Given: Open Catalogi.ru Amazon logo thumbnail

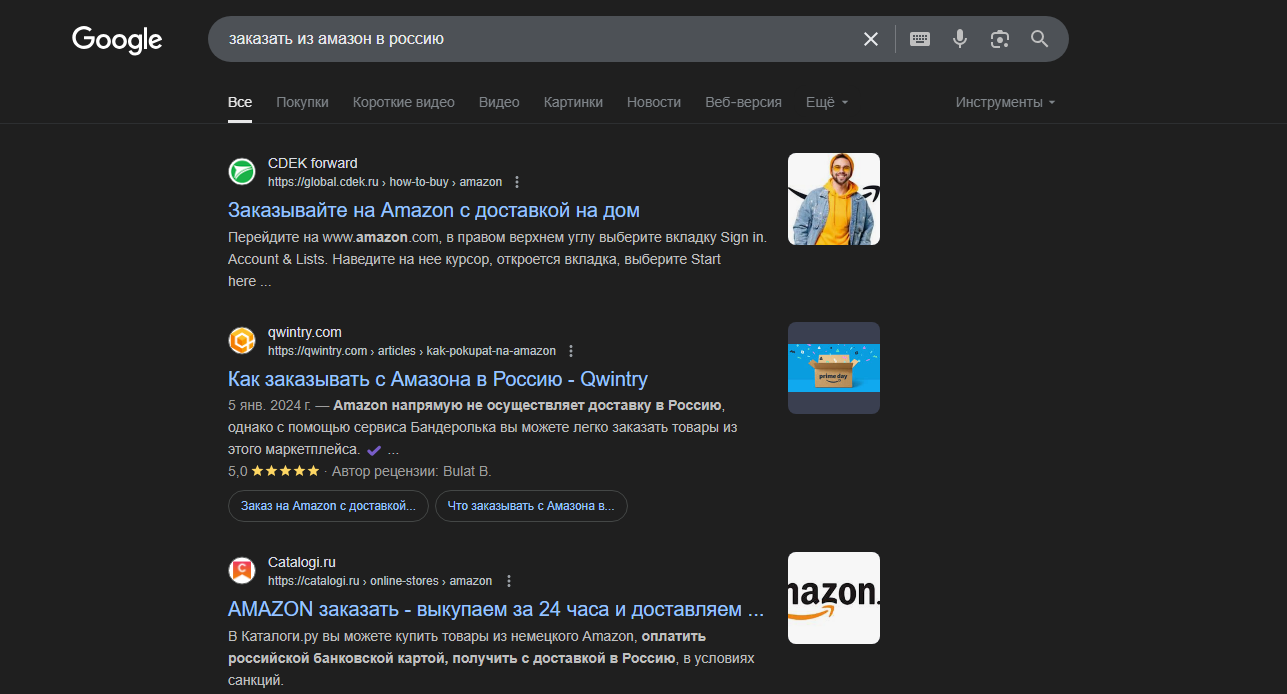Looking at the screenshot, I should pos(834,598).
